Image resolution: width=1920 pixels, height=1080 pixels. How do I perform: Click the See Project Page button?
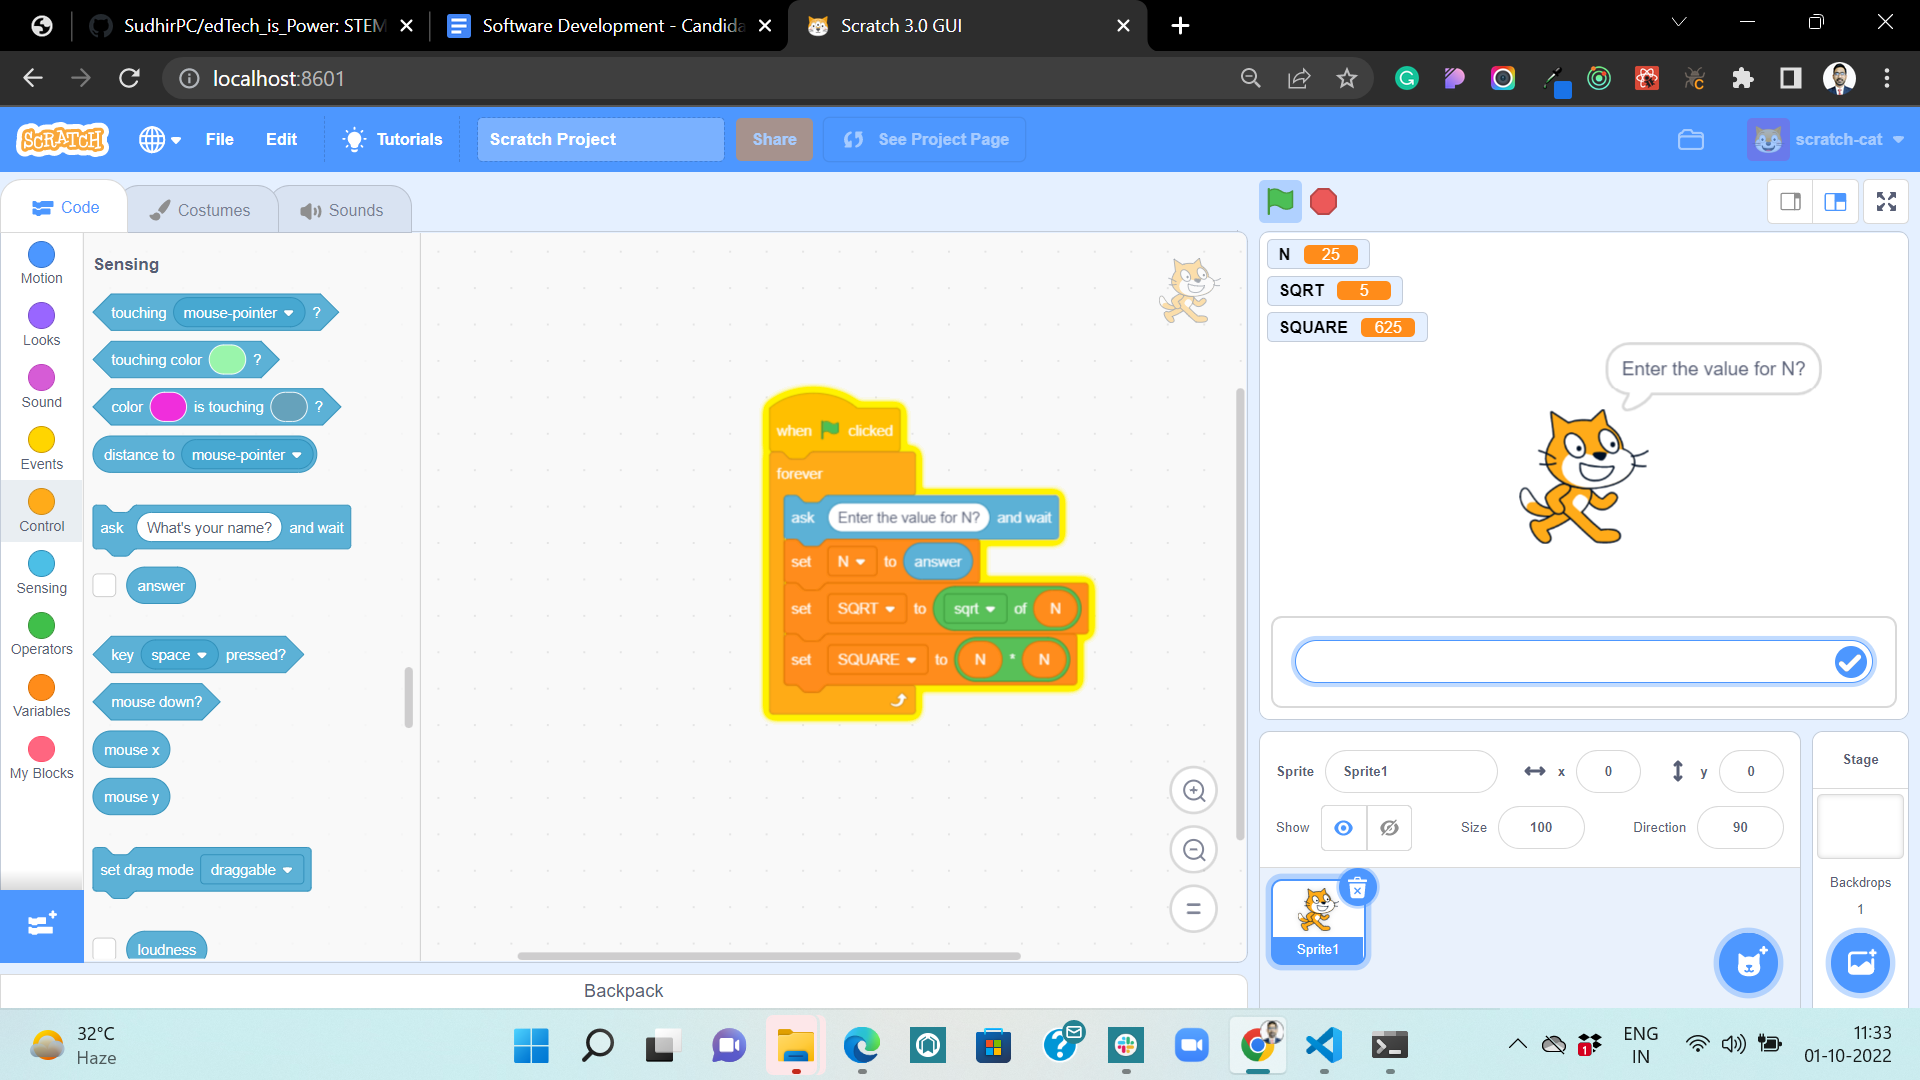coord(924,139)
